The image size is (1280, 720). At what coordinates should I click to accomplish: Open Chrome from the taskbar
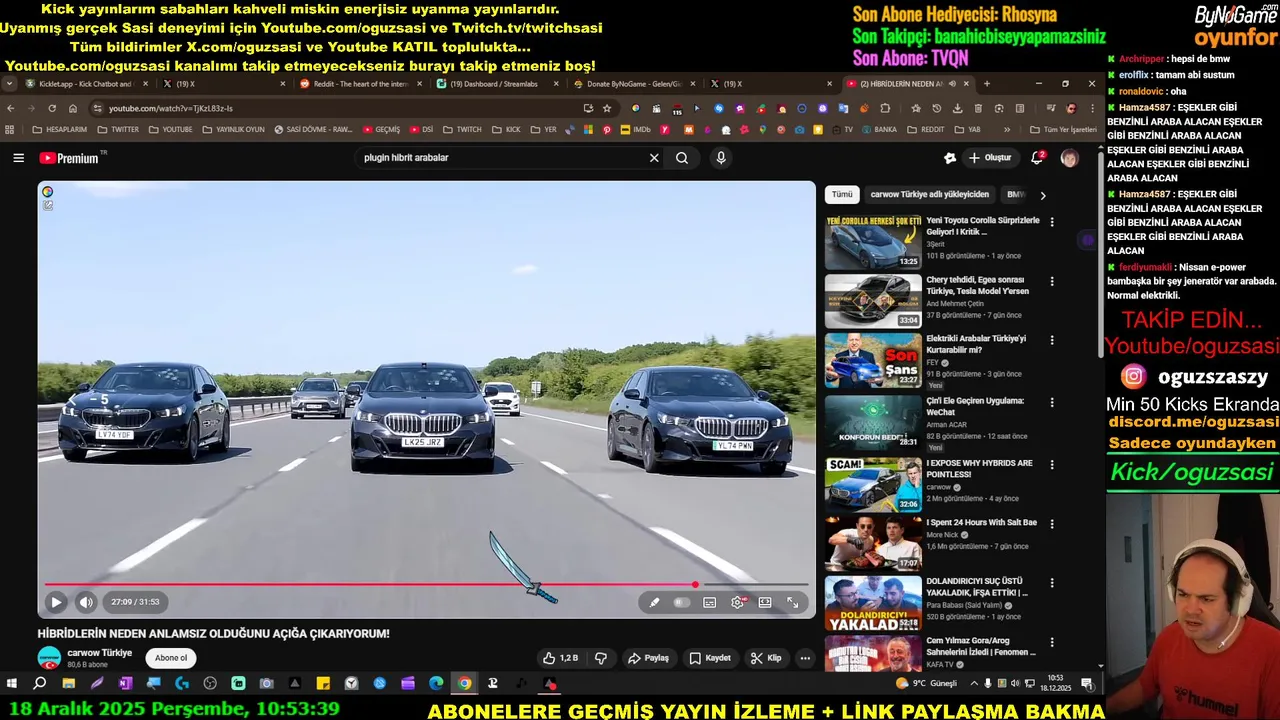464,684
